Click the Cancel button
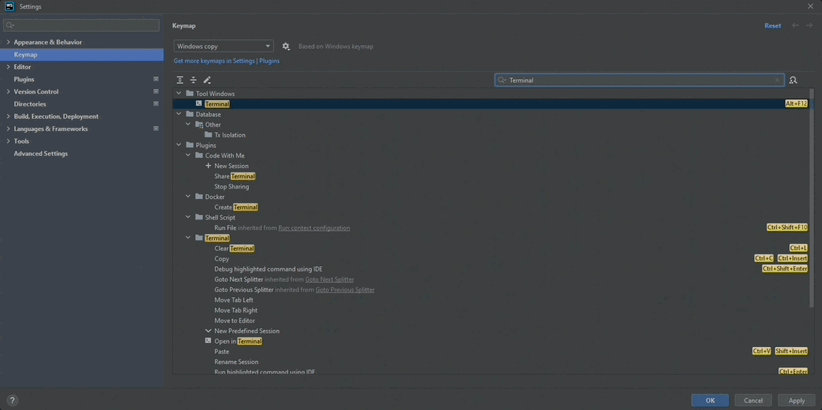The image size is (822, 410). pos(753,400)
